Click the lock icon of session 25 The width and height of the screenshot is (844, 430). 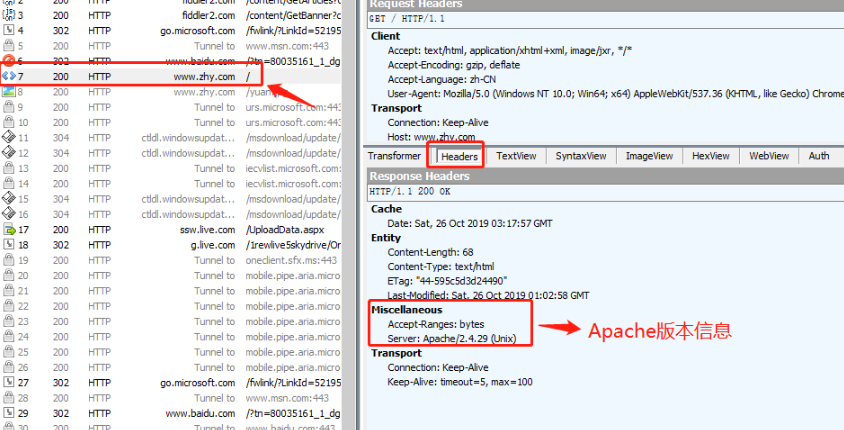(9, 352)
